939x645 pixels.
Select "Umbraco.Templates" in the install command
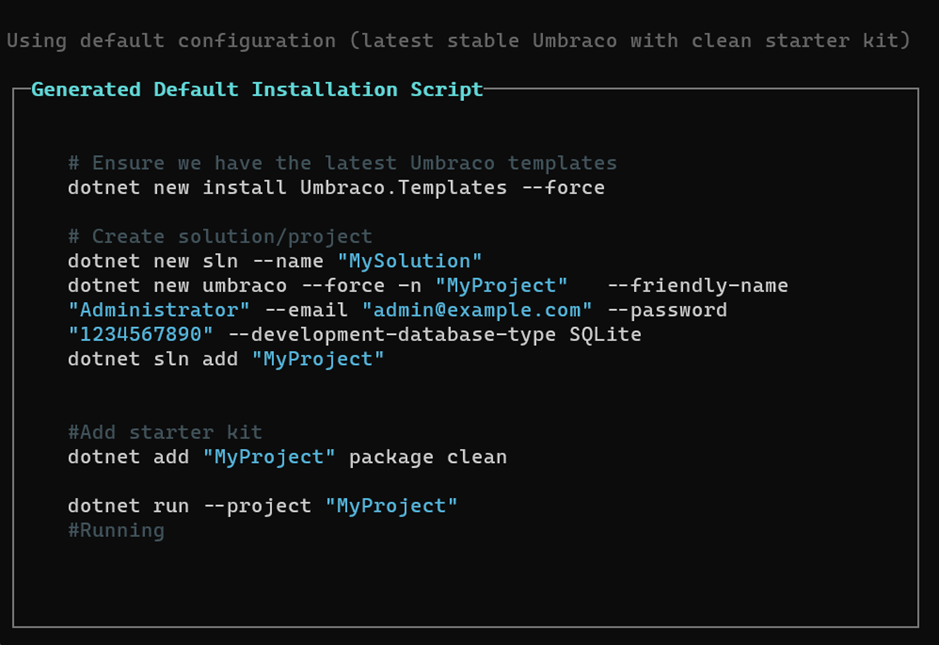(403, 188)
